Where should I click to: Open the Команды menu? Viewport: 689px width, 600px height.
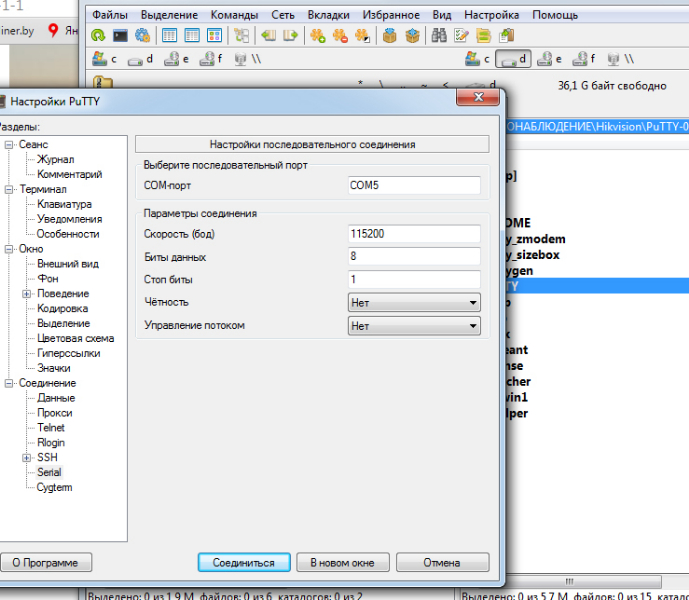pyautogui.click(x=234, y=15)
